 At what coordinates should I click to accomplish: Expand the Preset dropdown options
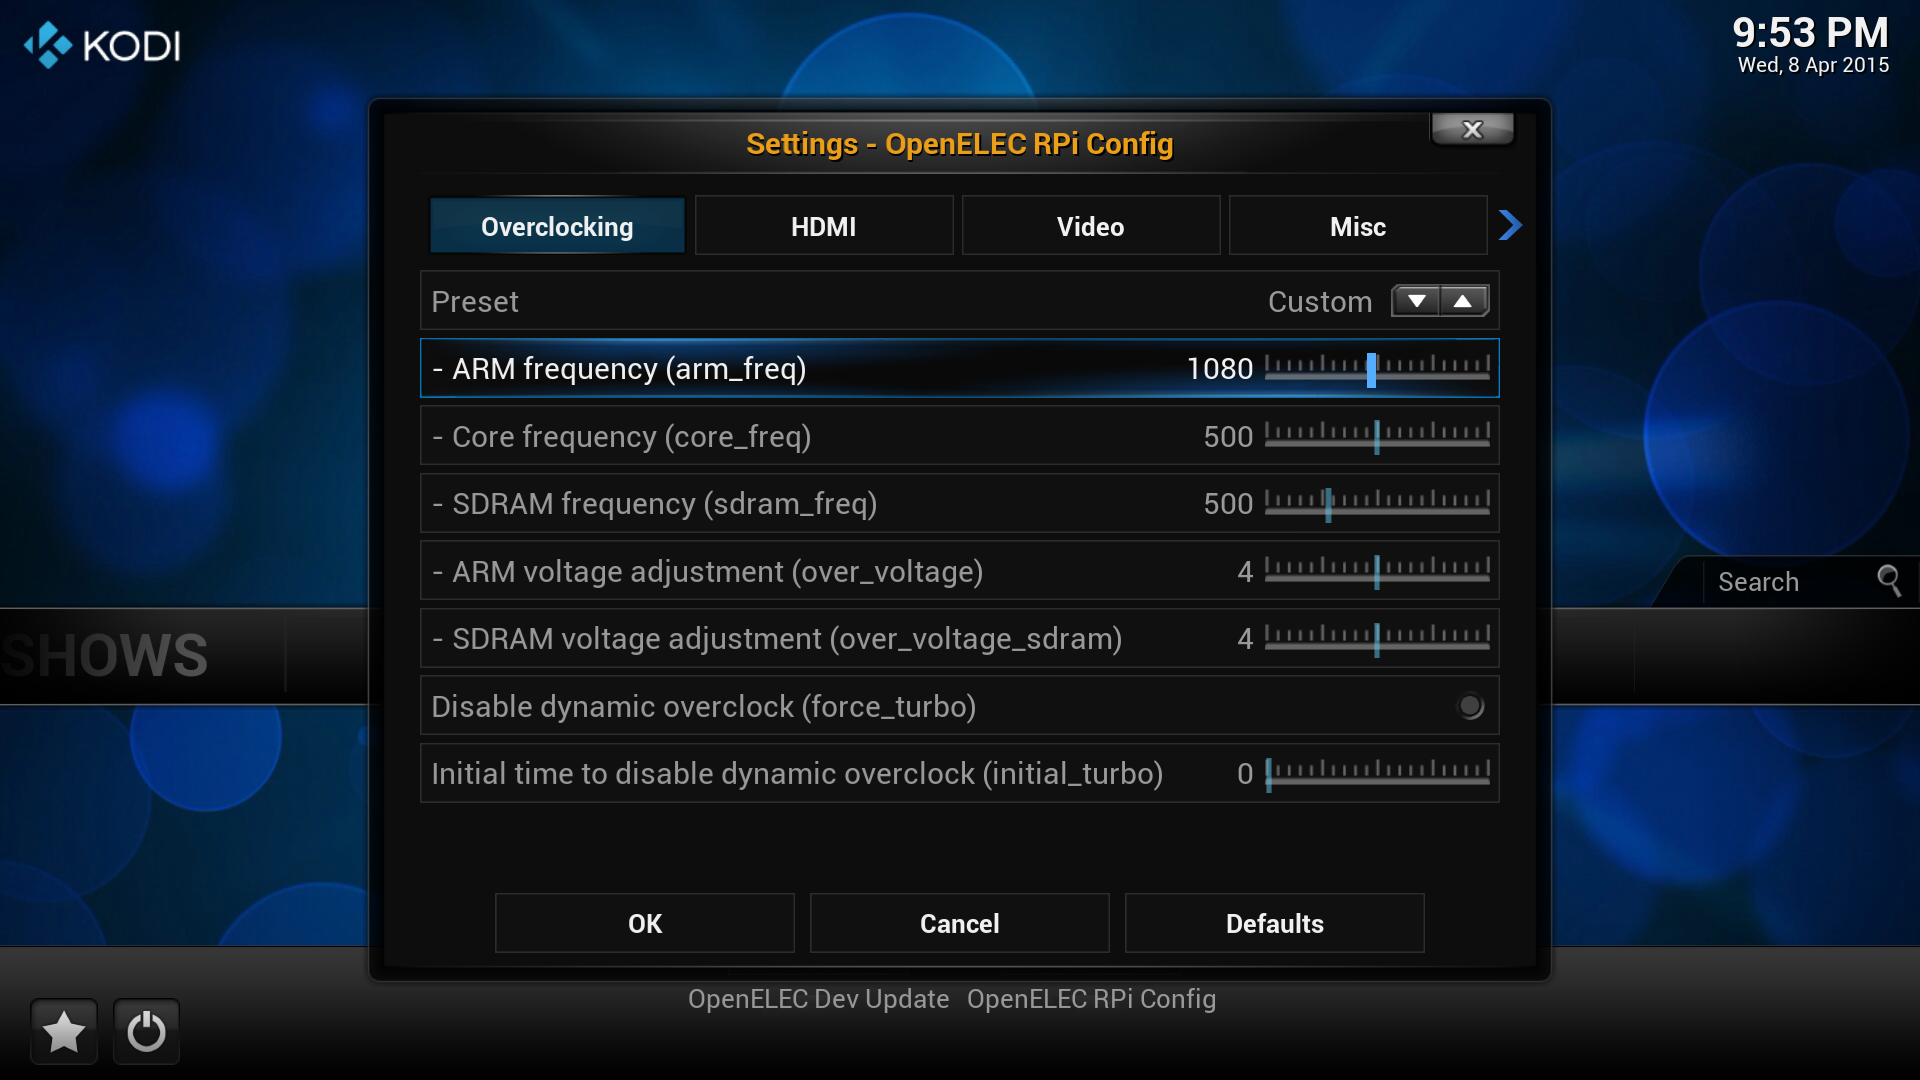[1419, 299]
